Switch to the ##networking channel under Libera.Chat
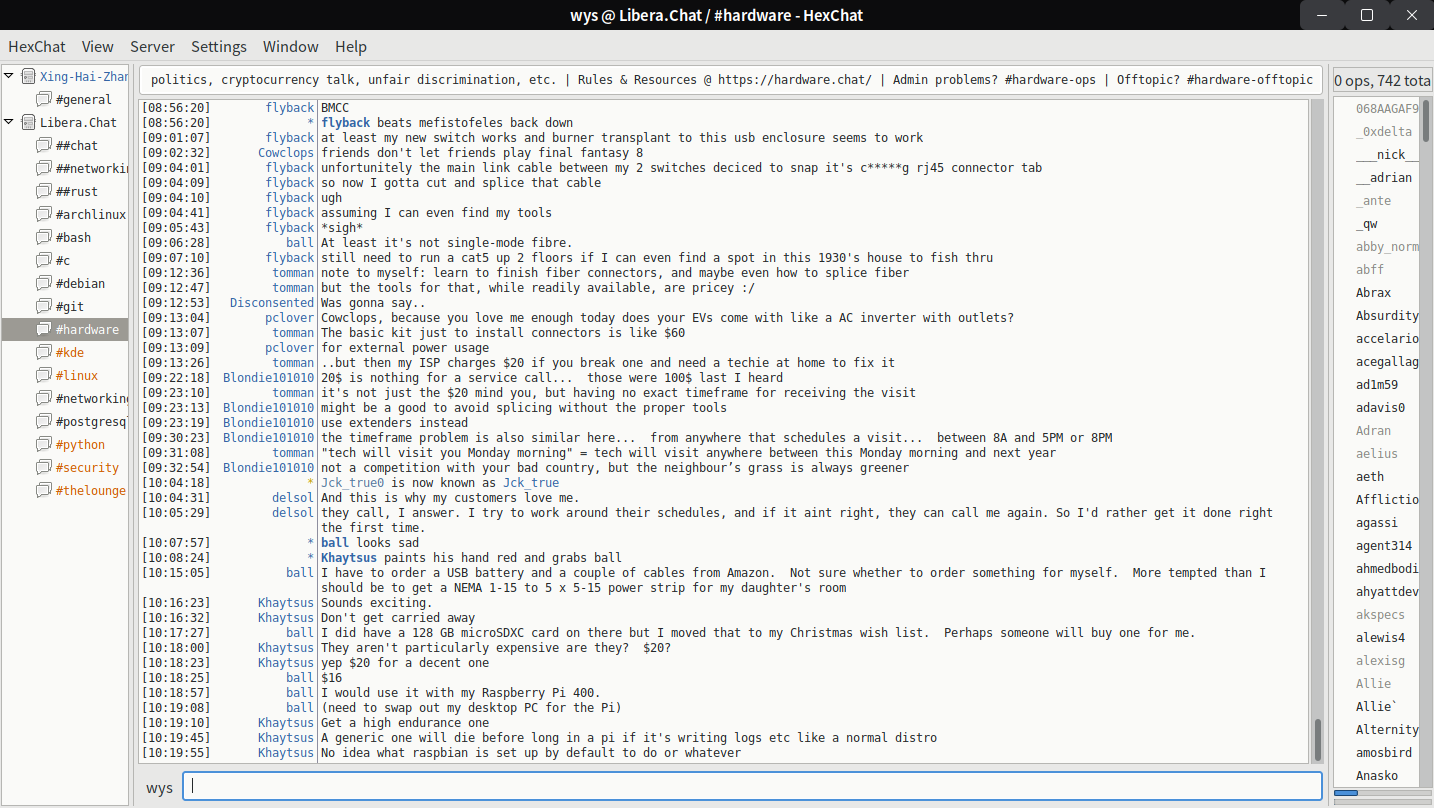The width and height of the screenshot is (1434, 808). coord(92,168)
